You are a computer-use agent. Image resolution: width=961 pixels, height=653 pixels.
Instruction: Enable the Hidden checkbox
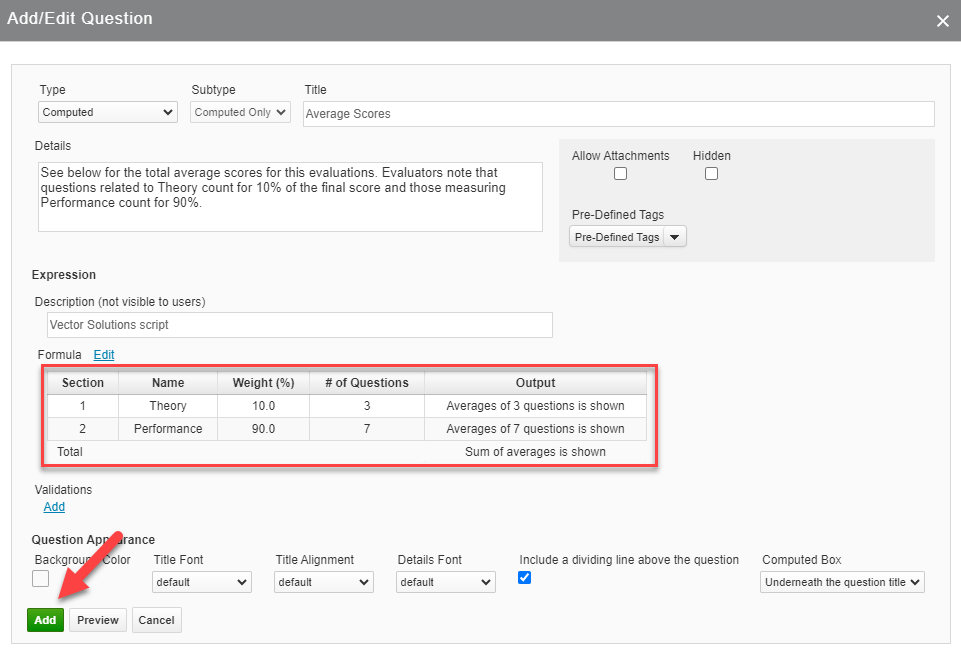click(x=711, y=173)
